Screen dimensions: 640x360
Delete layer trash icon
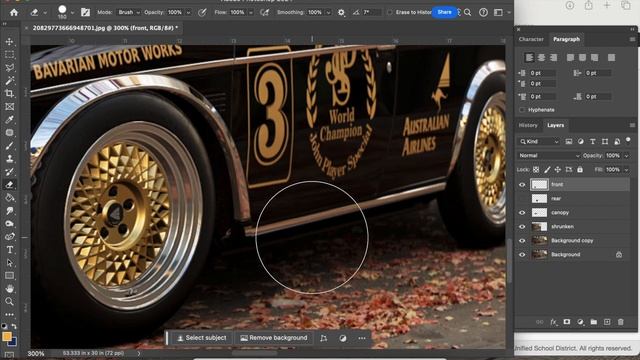click(x=620, y=322)
